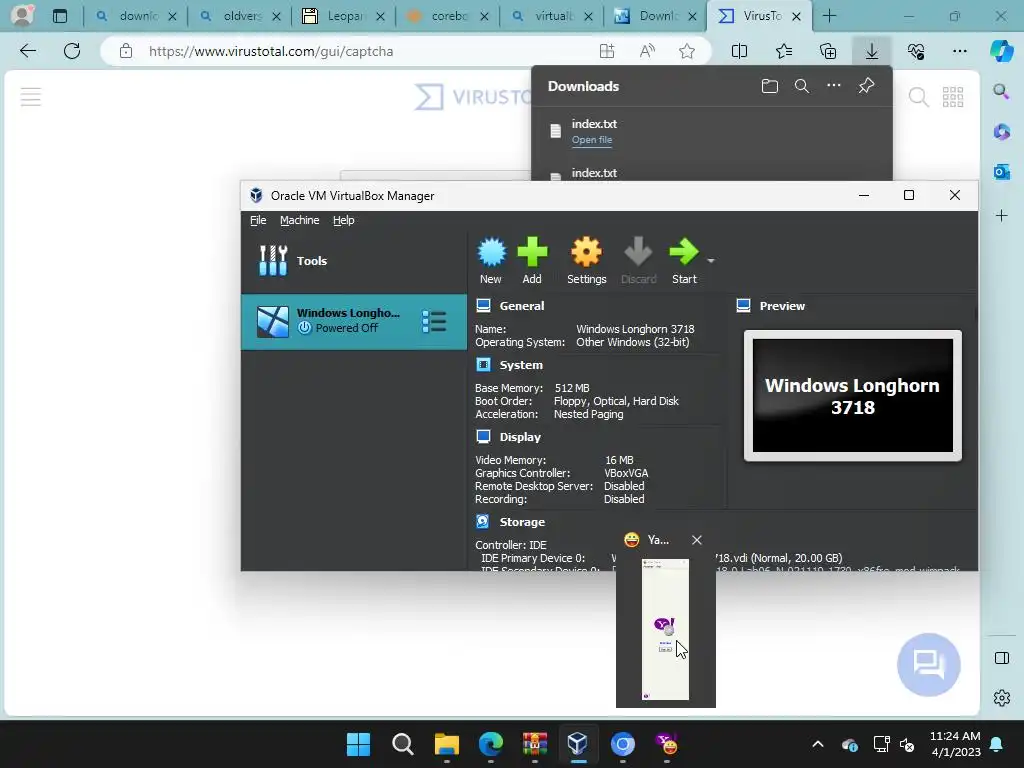This screenshot has height=768, width=1024.
Task: Click the Edge downloads toolbar button
Action: pyautogui.click(x=872, y=51)
